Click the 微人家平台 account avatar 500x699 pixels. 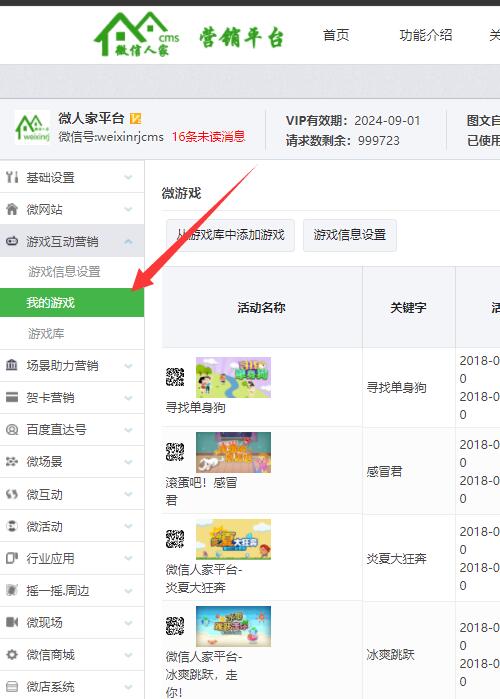point(32,127)
